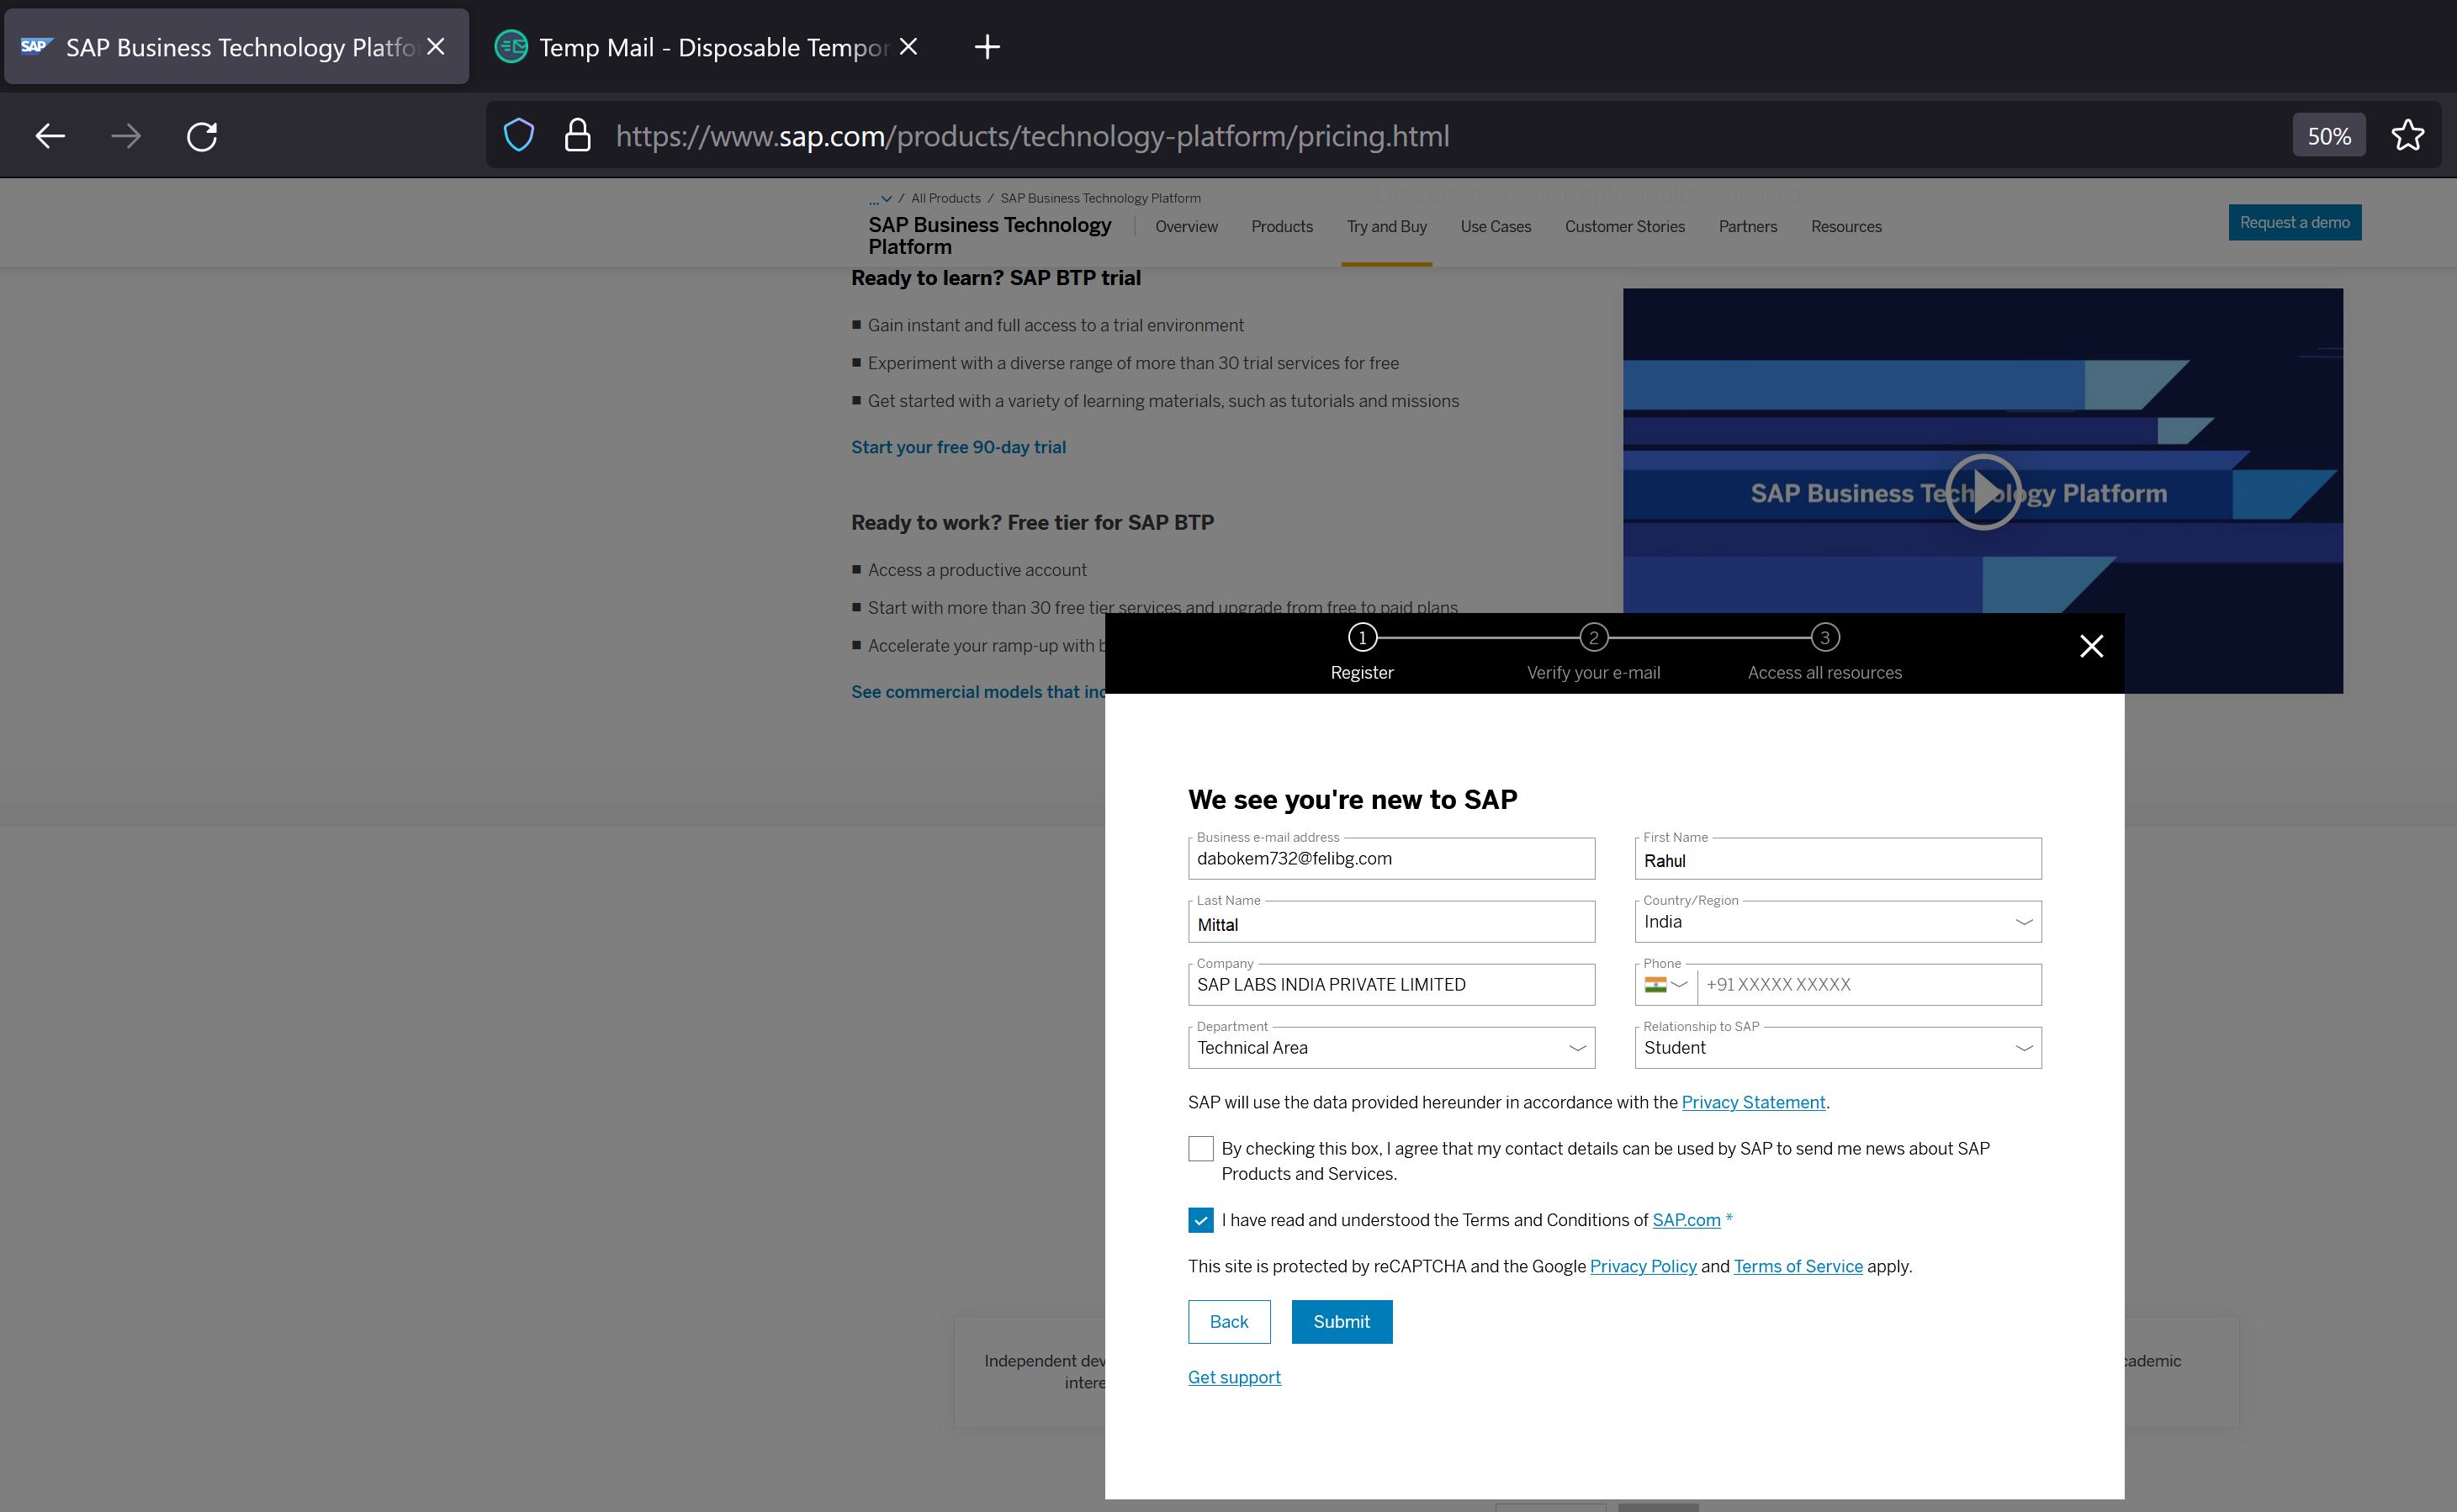The height and width of the screenshot is (1512, 2457).
Task: Click the padlock site info icon
Action: click(577, 136)
